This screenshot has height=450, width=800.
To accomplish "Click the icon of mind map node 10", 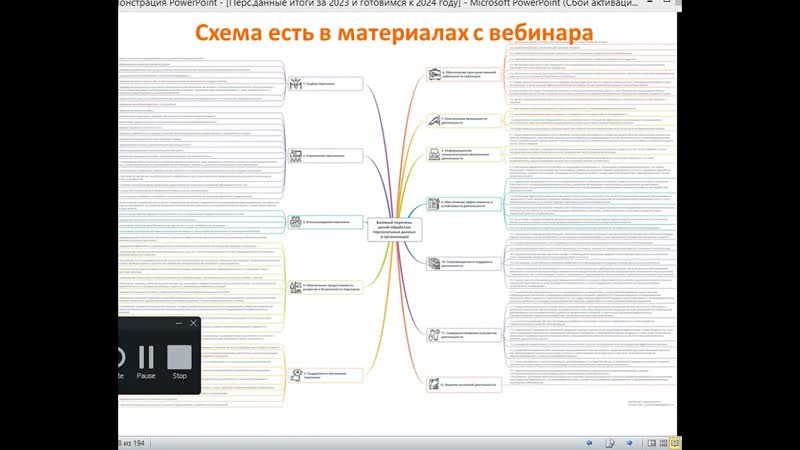I will pos(434,263).
